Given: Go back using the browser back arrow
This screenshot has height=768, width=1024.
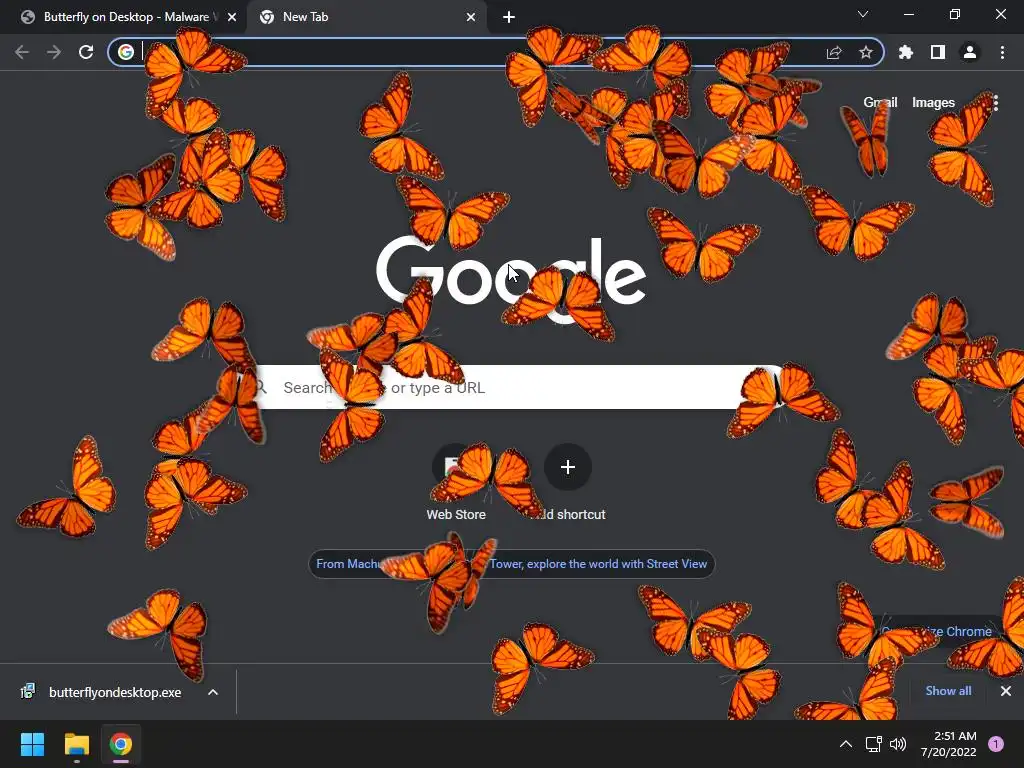Looking at the screenshot, I should coord(22,52).
